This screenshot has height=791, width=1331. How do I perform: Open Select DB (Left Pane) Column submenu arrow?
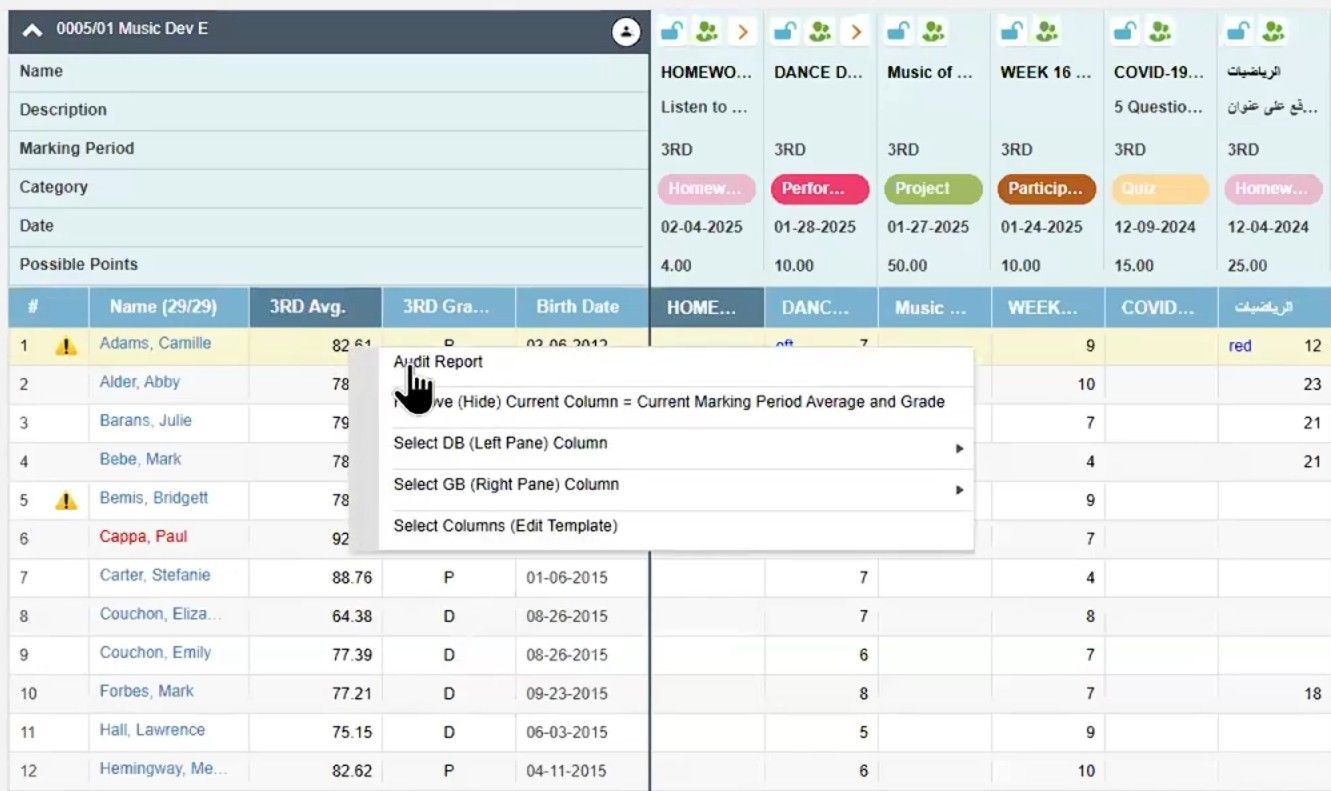click(x=959, y=449)
